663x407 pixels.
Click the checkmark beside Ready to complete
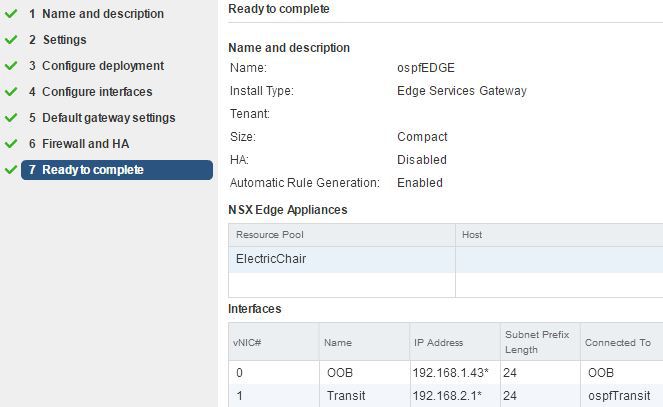11,170
